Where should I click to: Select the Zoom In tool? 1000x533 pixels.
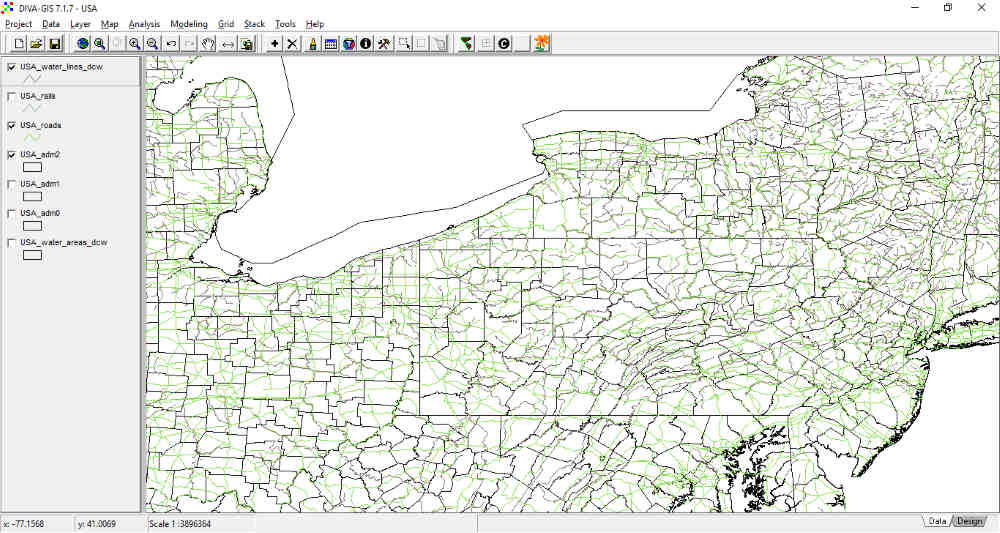tap(135, 43)
